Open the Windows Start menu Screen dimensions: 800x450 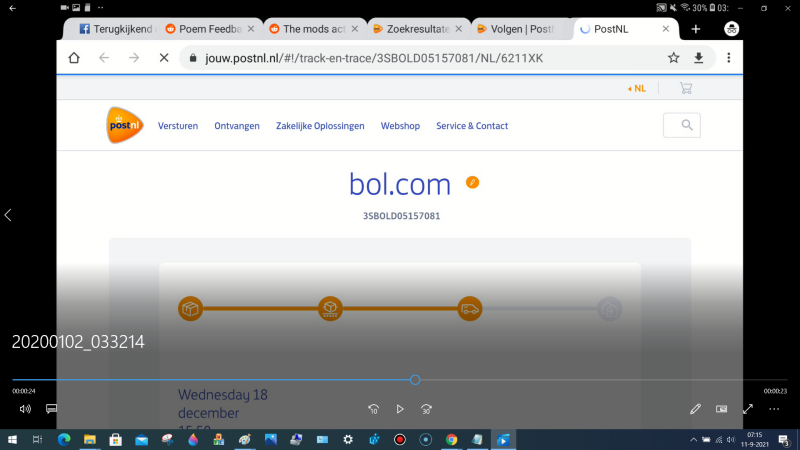12,439
